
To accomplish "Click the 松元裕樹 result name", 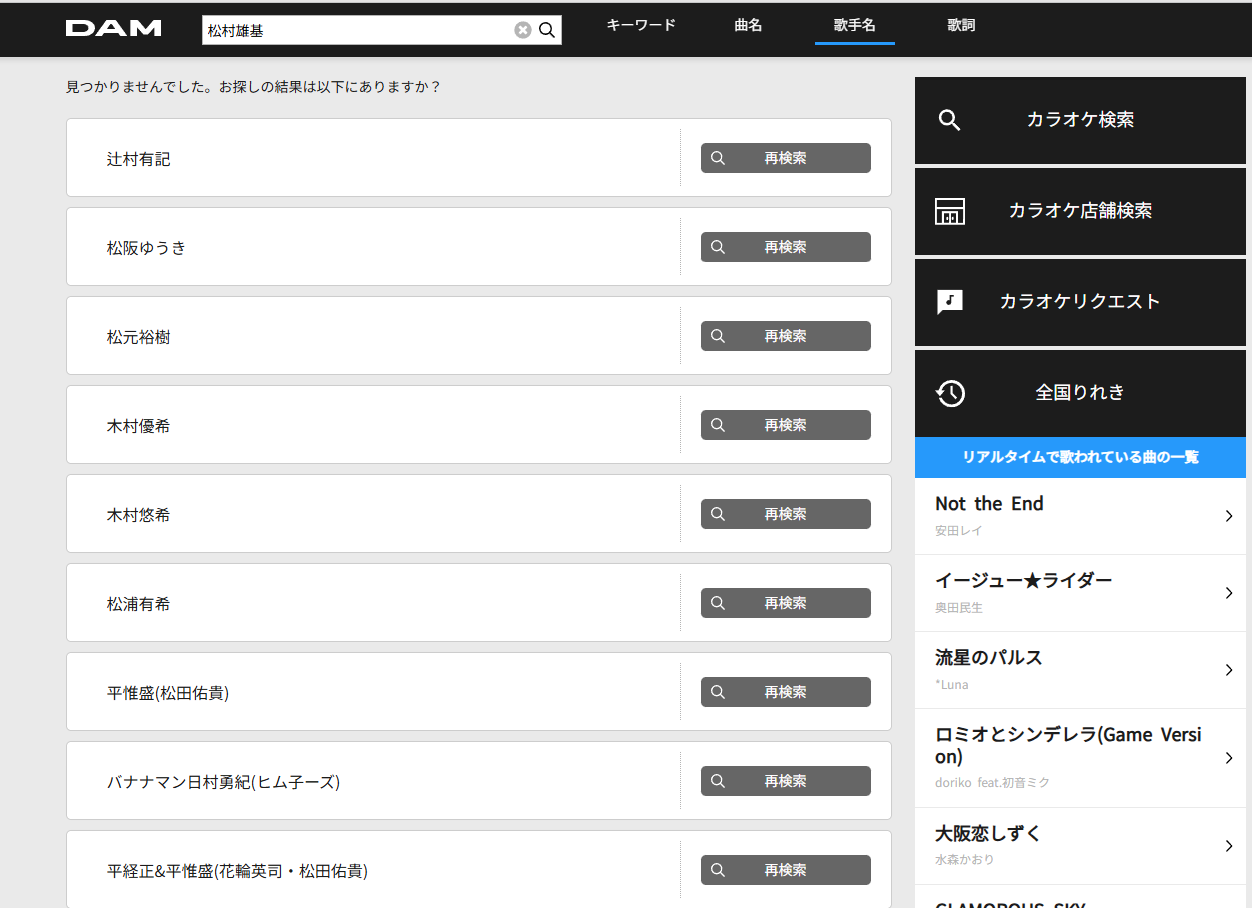I will [139, 337].
